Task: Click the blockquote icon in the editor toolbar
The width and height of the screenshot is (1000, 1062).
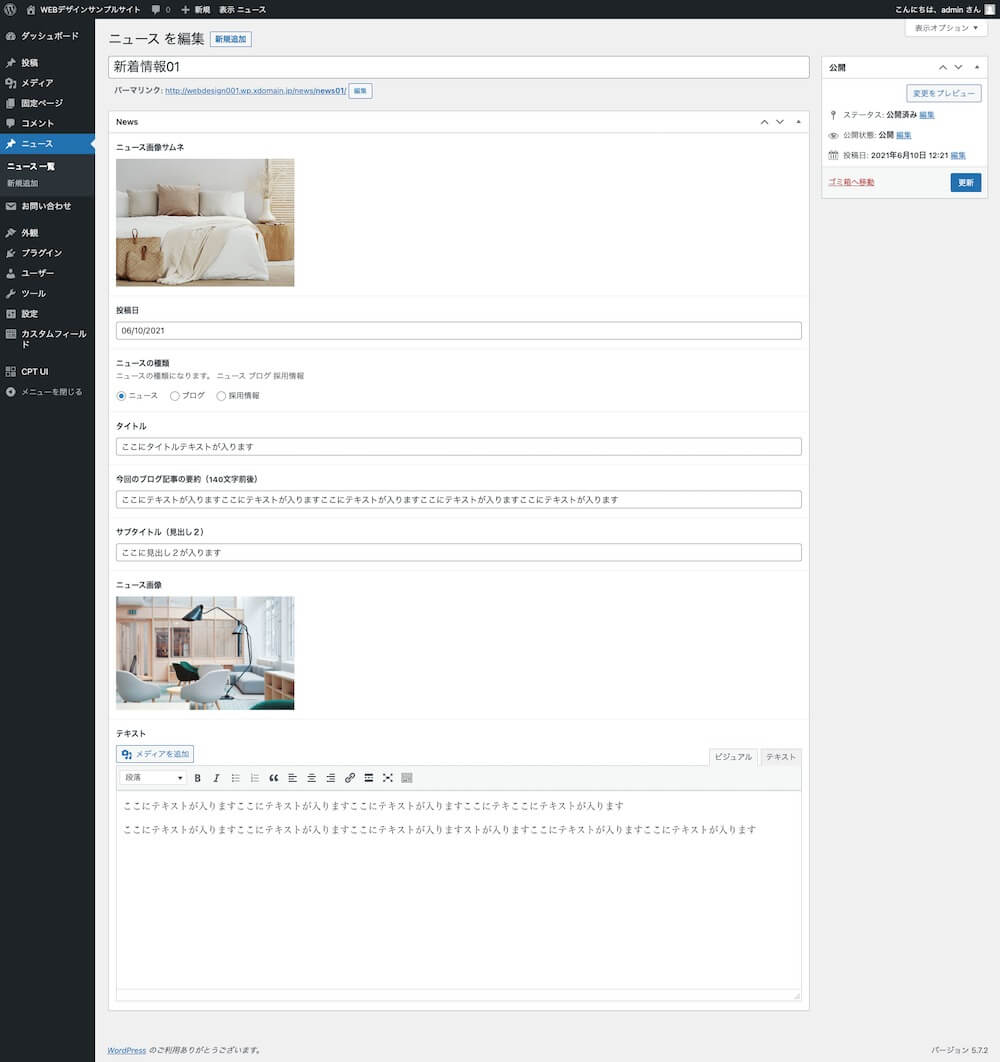Action: point(274,778)
